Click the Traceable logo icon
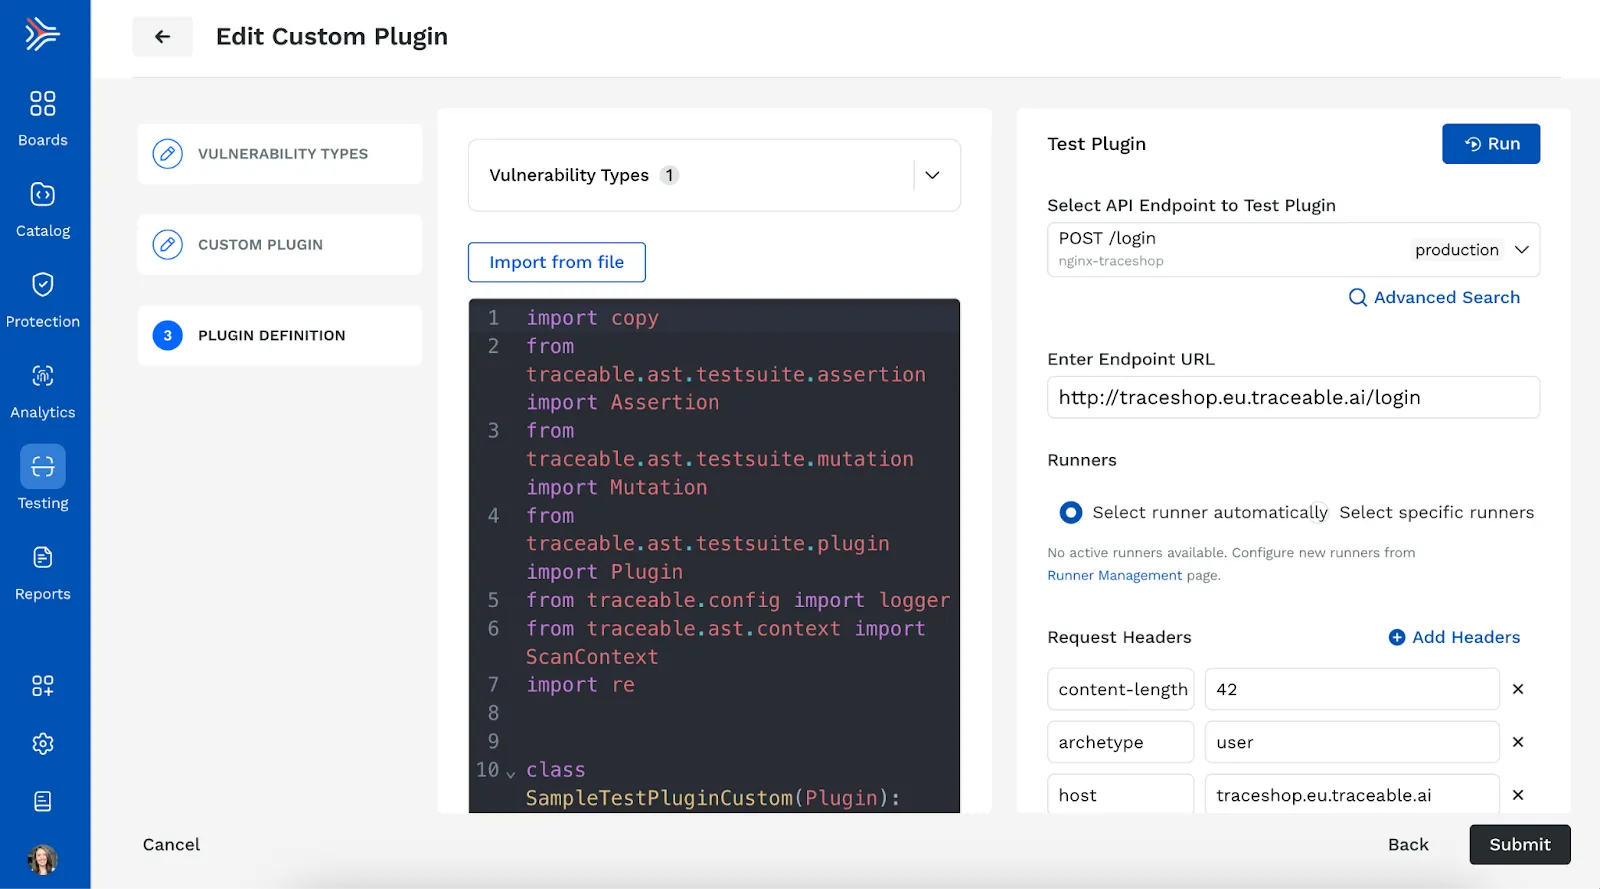This screenshot has width=1600, height=889. tap(42, 34)
